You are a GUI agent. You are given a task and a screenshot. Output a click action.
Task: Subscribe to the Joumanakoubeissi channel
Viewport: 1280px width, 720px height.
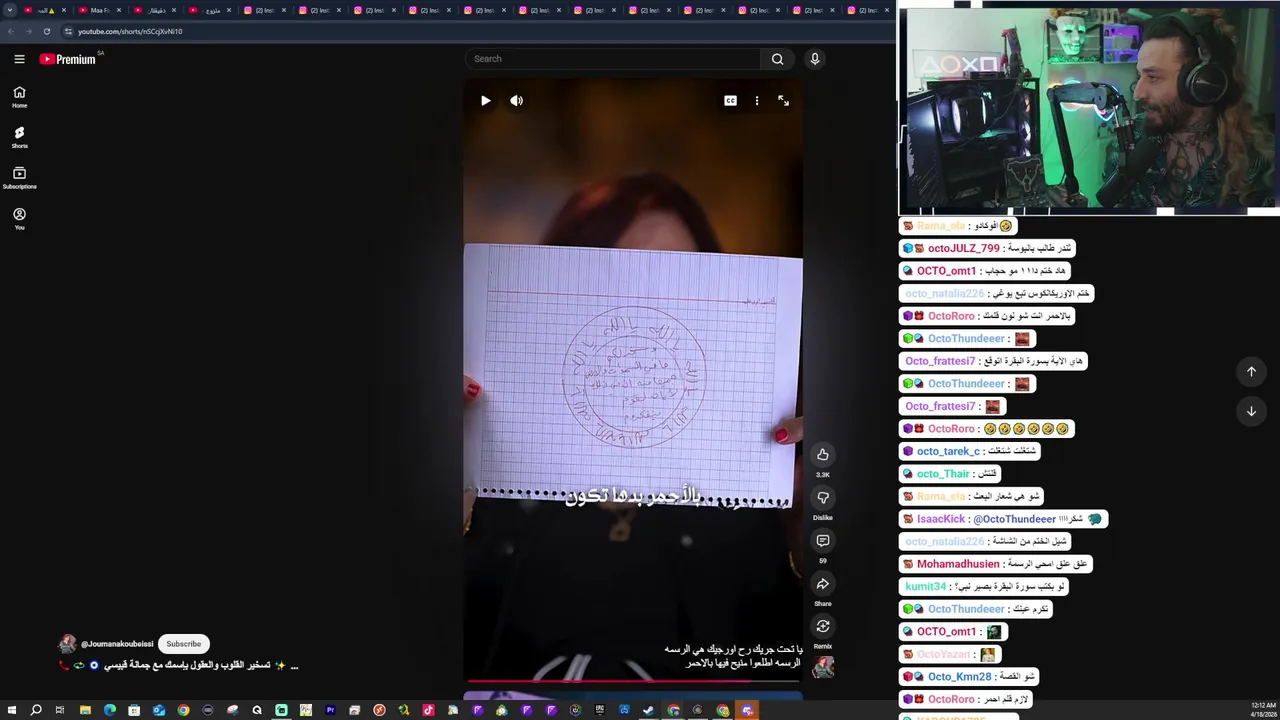tap(183, 644)
